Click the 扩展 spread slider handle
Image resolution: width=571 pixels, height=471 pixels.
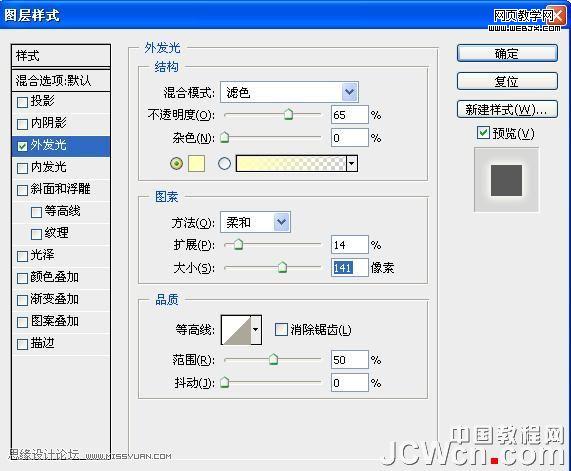(x=238, y=244)
